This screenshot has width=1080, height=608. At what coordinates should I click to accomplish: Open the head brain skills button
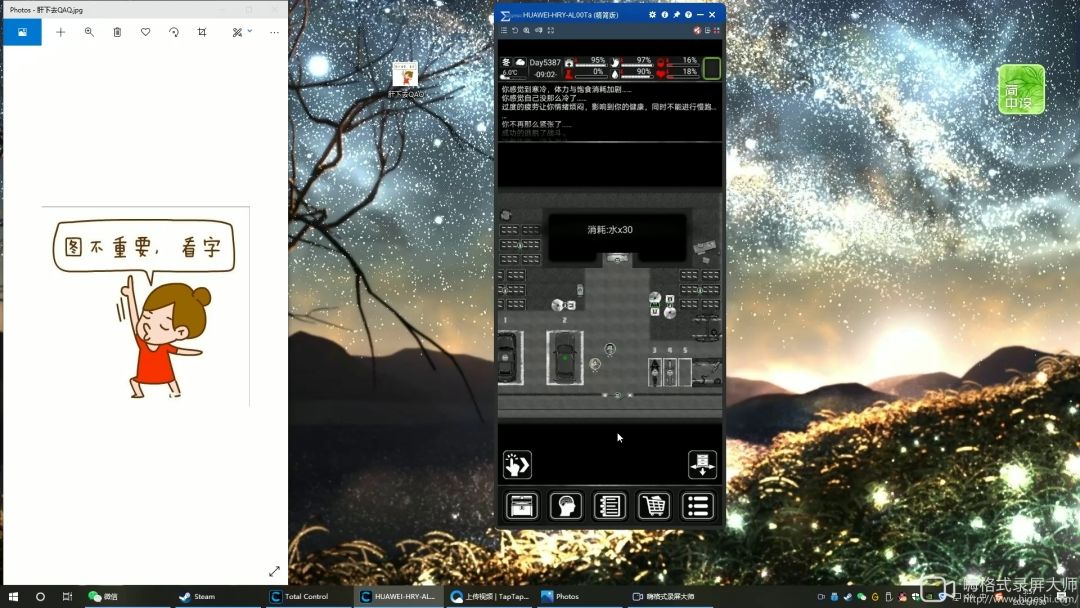click(x=566, y=506)
